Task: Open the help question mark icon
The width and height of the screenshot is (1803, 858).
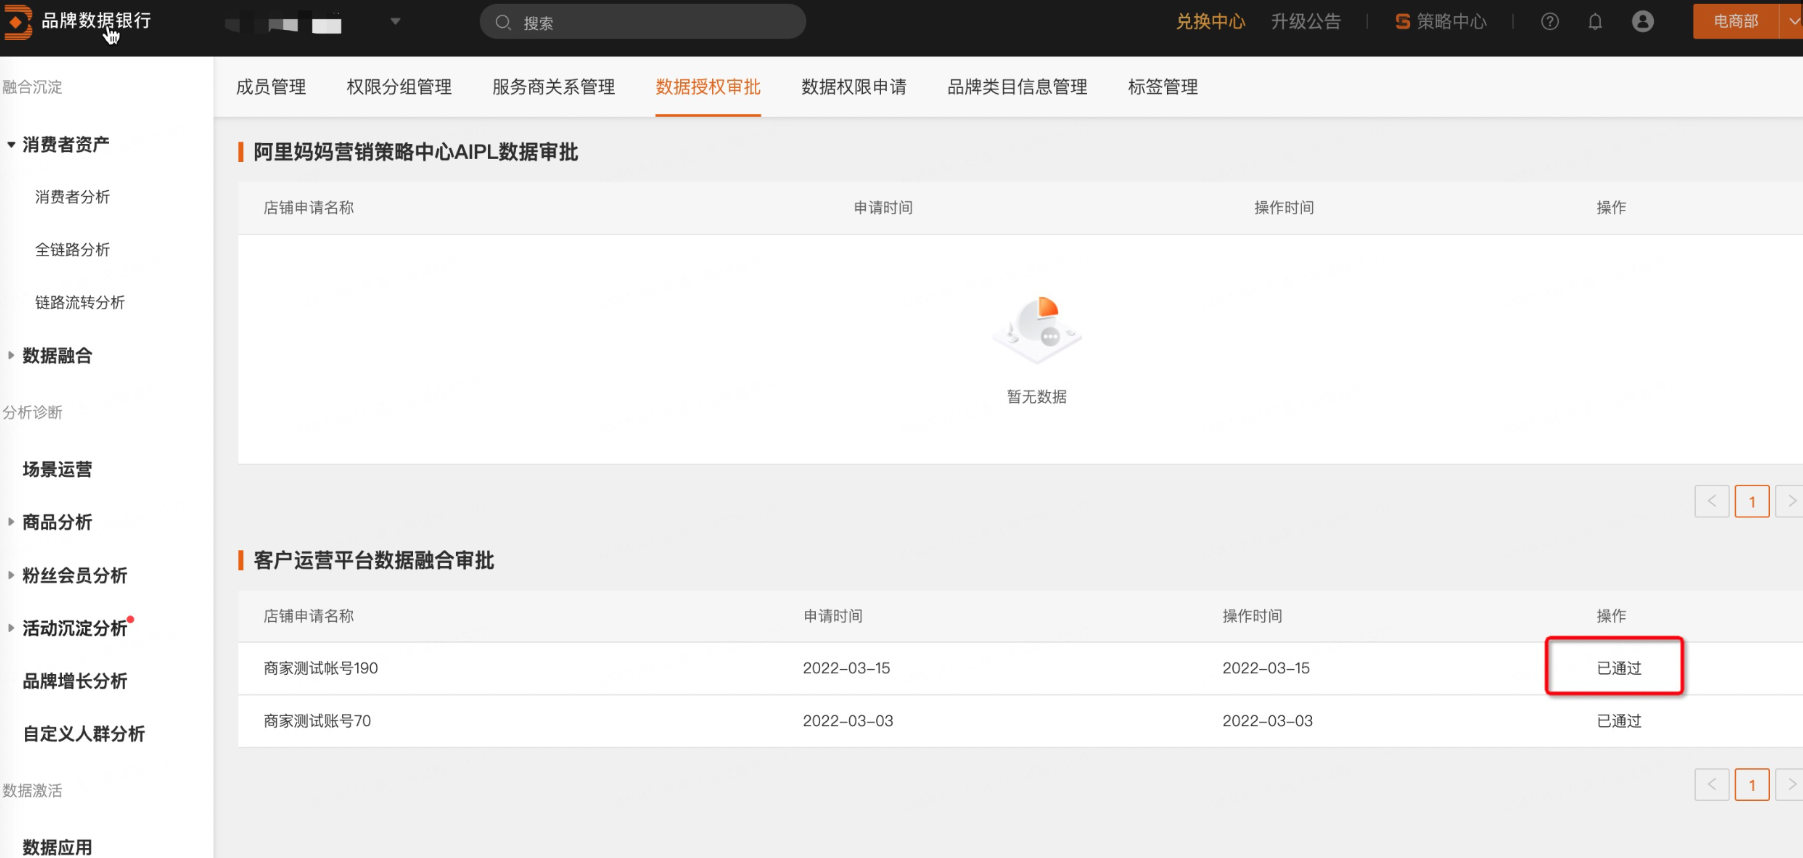Action: (x=1550, y=22)
